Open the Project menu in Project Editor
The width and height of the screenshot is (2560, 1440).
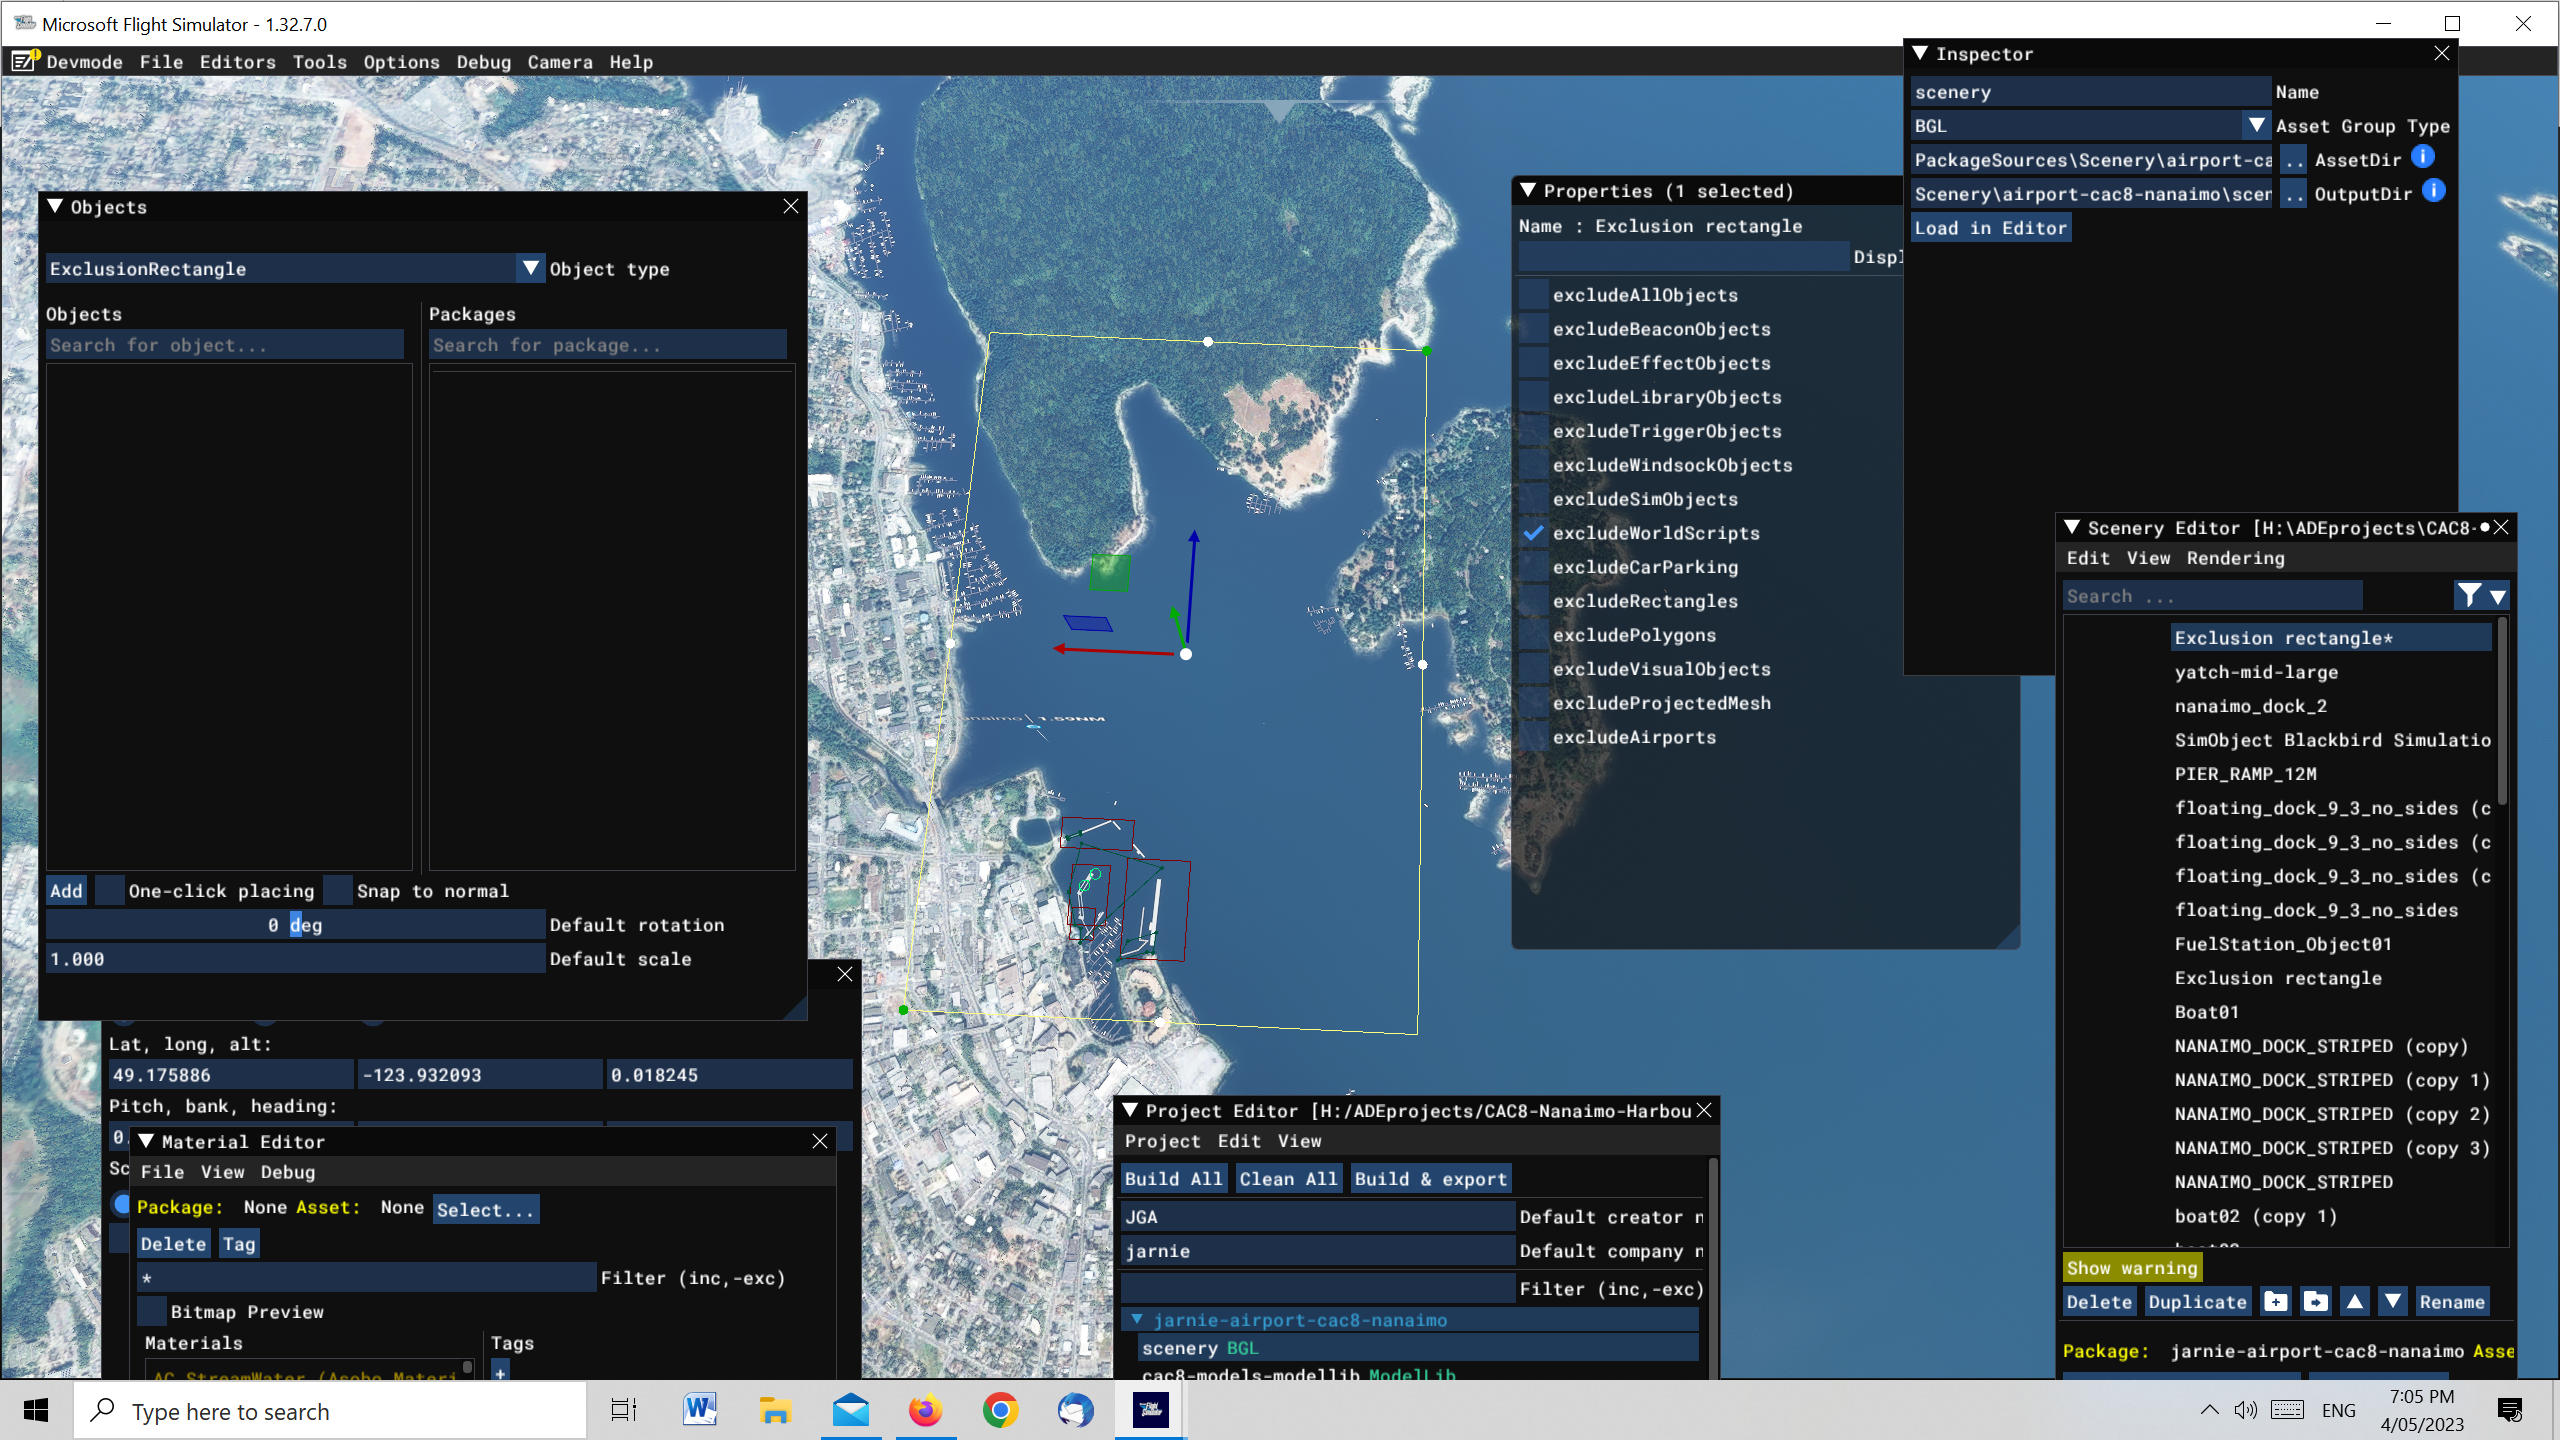(x=1163, y=1141)
